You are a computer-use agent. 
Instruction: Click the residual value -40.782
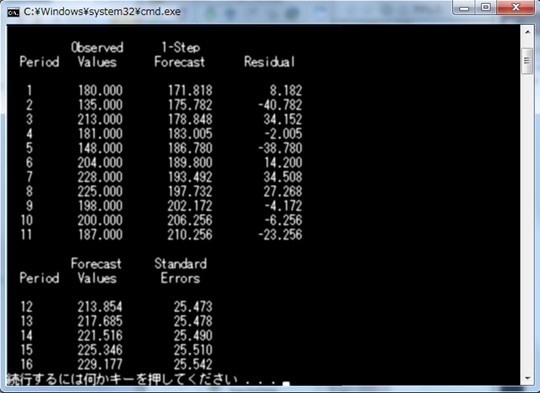click(280, 105)
